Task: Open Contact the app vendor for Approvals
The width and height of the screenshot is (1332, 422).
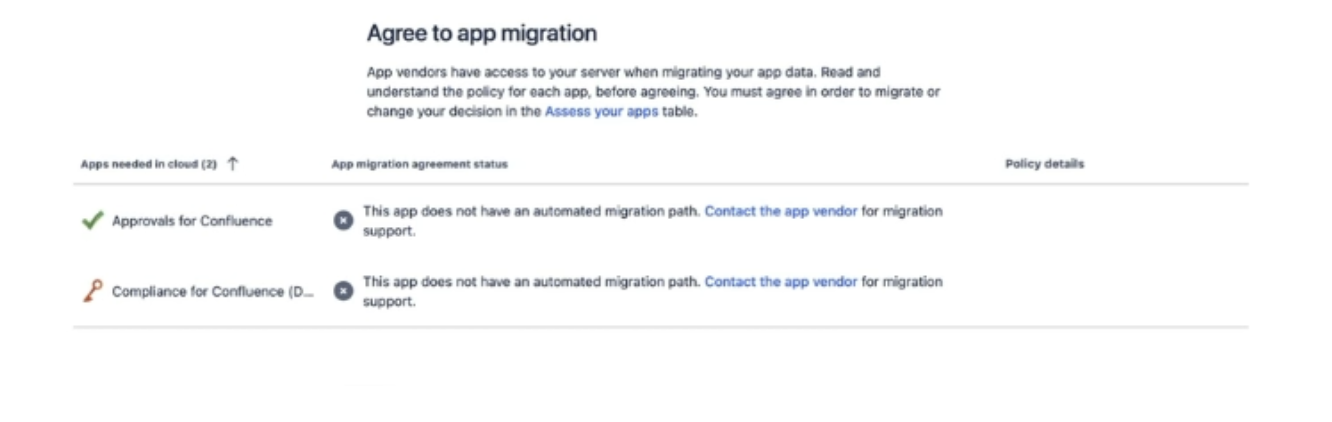Action: coord(780,212)
